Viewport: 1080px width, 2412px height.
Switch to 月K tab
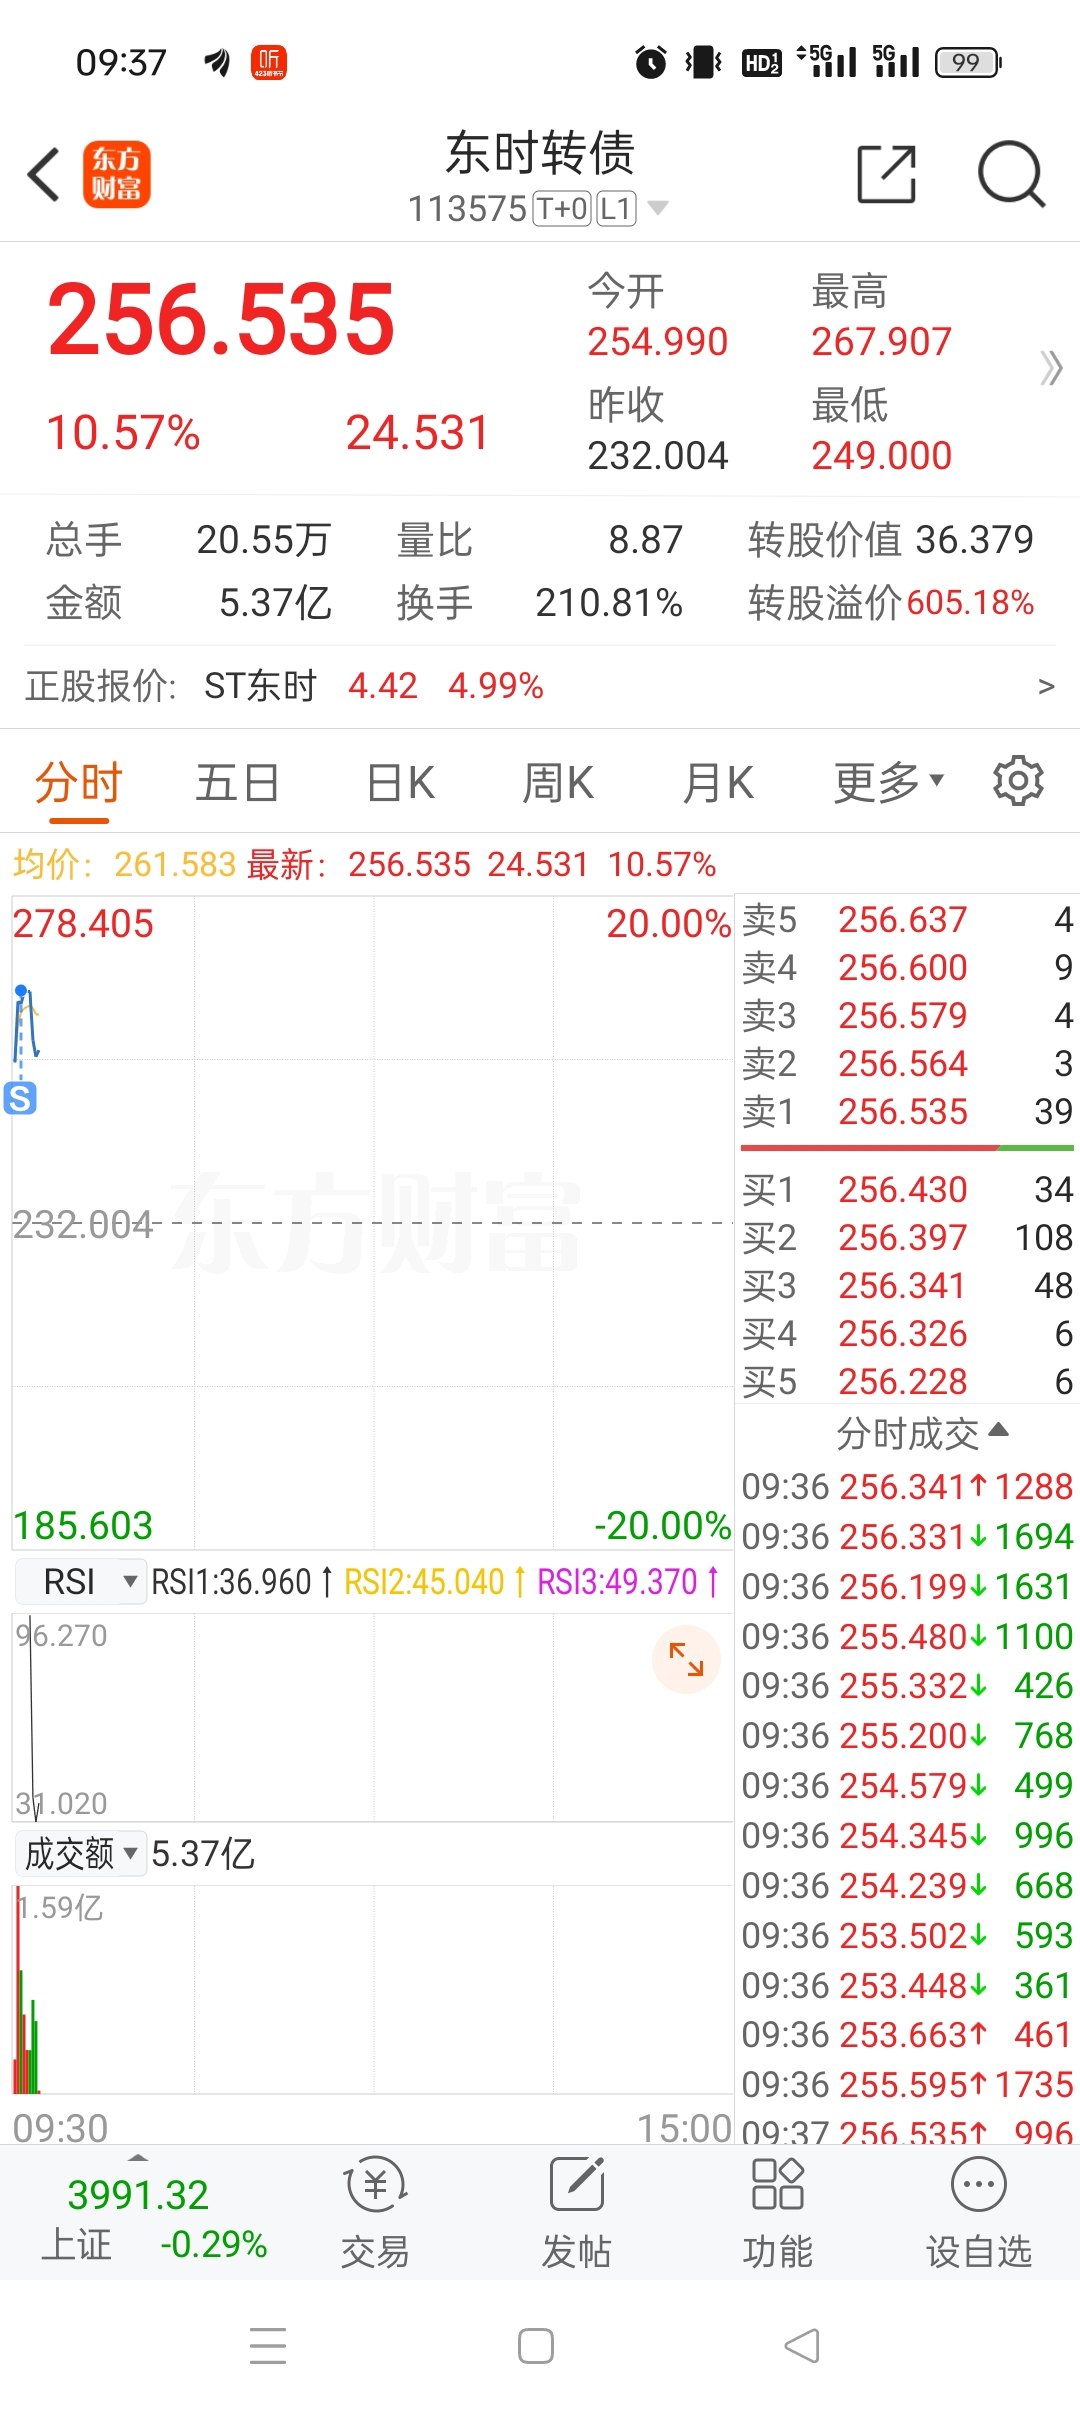718,782
